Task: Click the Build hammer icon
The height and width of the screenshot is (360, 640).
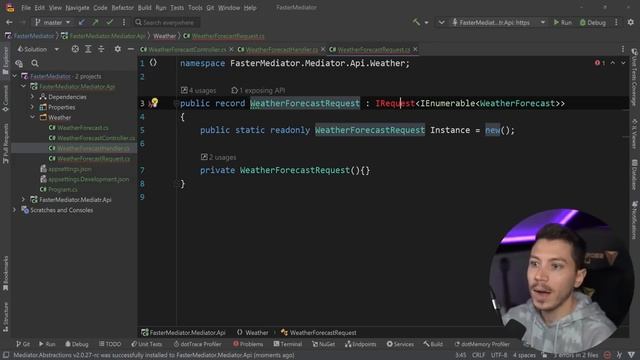Action: click(x=416, y=22)
